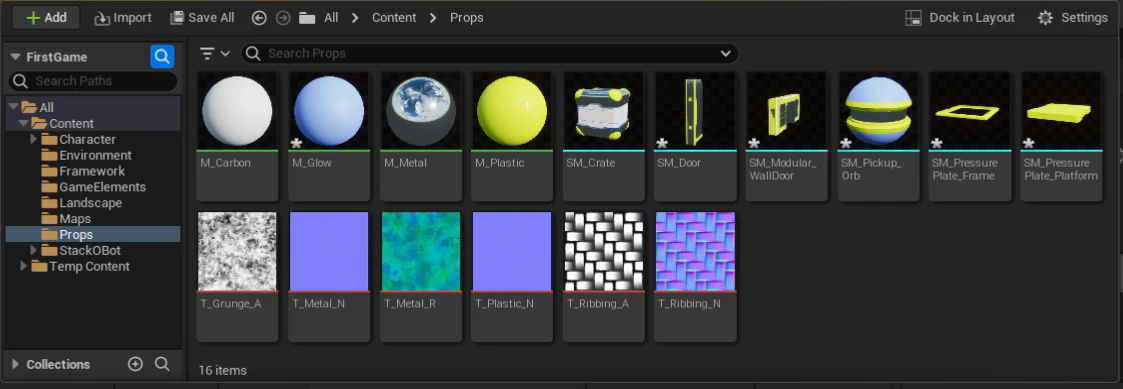Screen dimensions: 1123x389
Task: Collapse the FirstGame sources section
Action: tap(15, 57)
